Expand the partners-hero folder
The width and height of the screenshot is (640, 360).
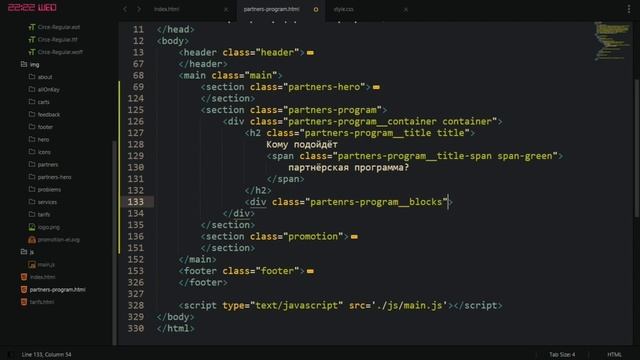[x=54, y=177]
